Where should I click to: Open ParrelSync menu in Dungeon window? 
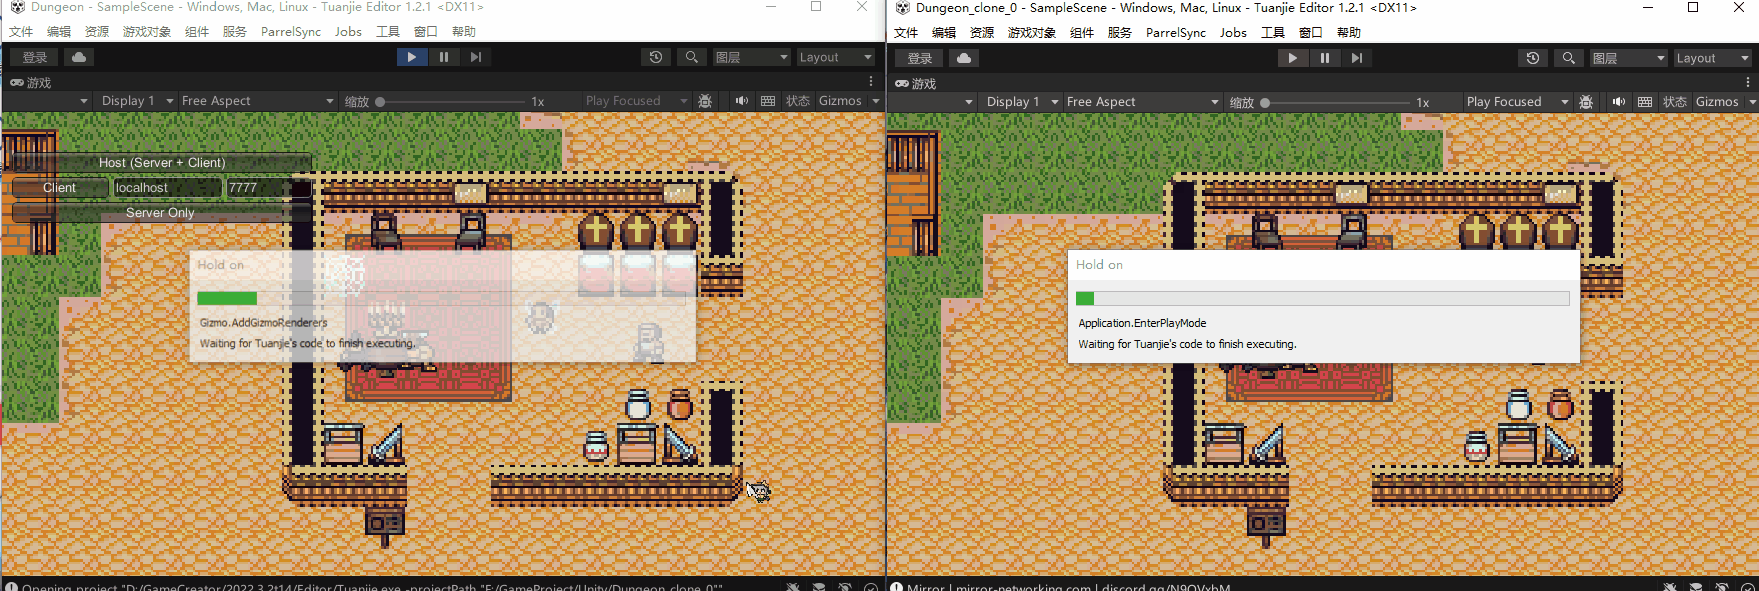[291, 32]
